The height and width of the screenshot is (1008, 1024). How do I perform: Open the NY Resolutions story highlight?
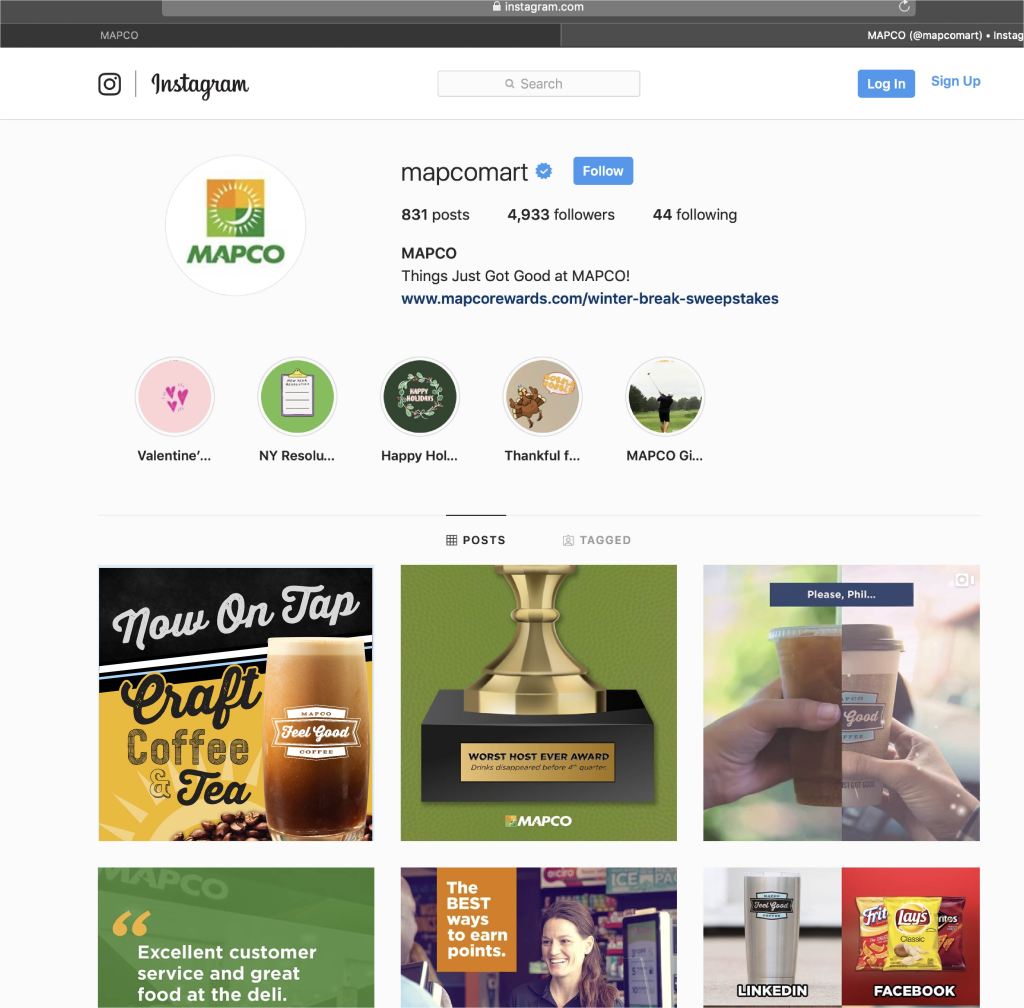pyautogui.click(x=297, y=396)
